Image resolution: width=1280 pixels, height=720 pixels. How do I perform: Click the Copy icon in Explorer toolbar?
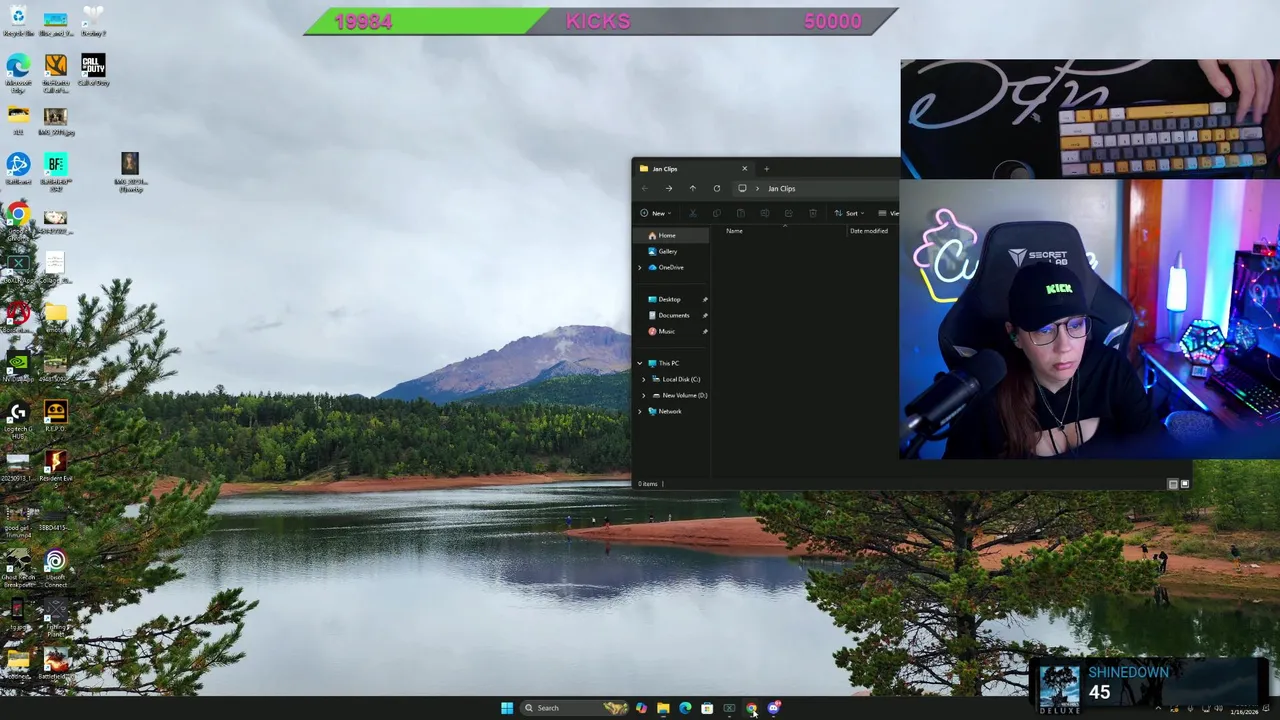pos(716,213)
